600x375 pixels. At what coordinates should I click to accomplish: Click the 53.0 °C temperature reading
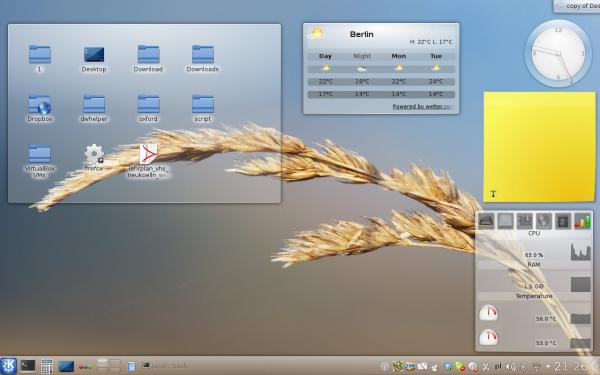tap(546, 343)
